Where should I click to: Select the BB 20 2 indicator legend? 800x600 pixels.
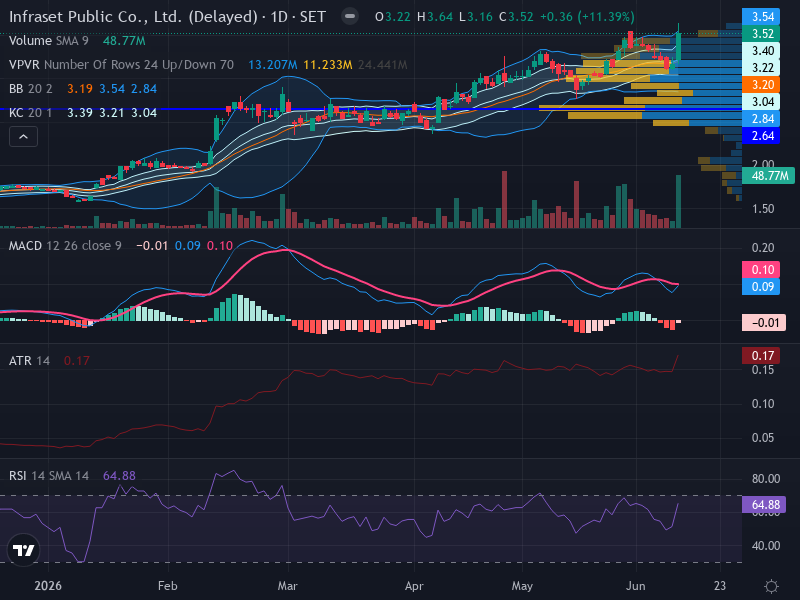pyautogui.click(x=31, y=89)
